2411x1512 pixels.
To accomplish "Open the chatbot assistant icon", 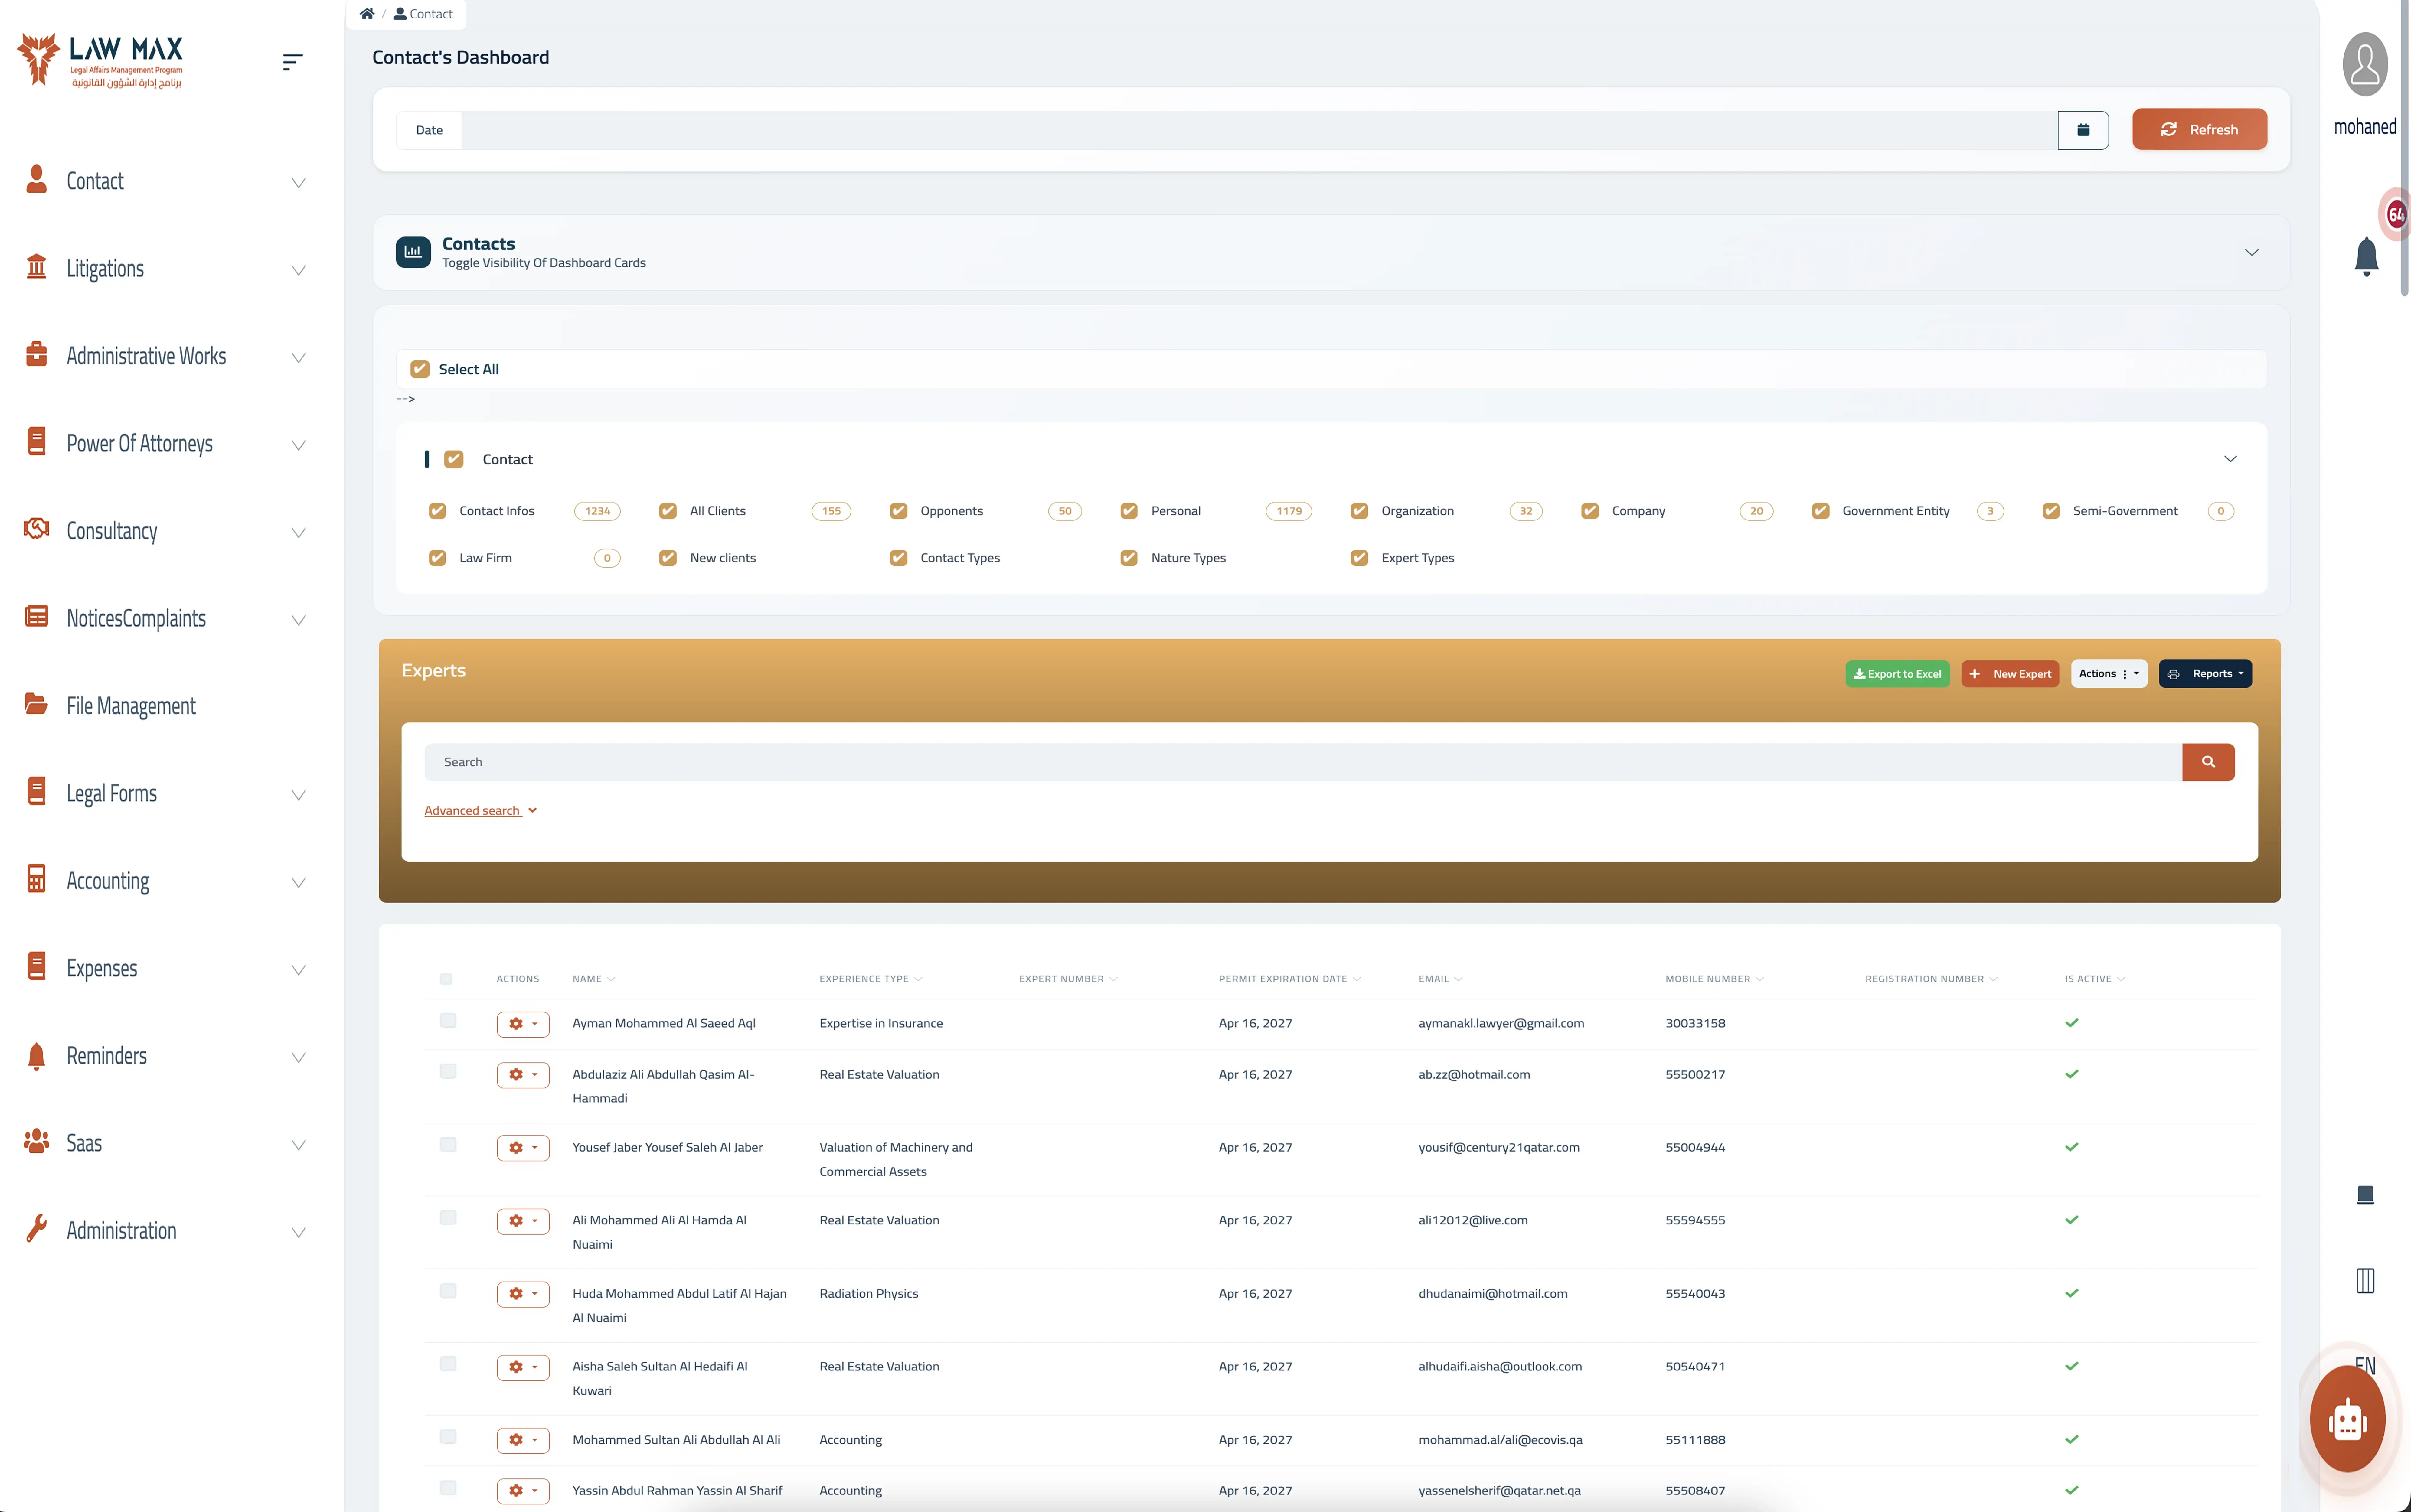I will point(2347,1419).
